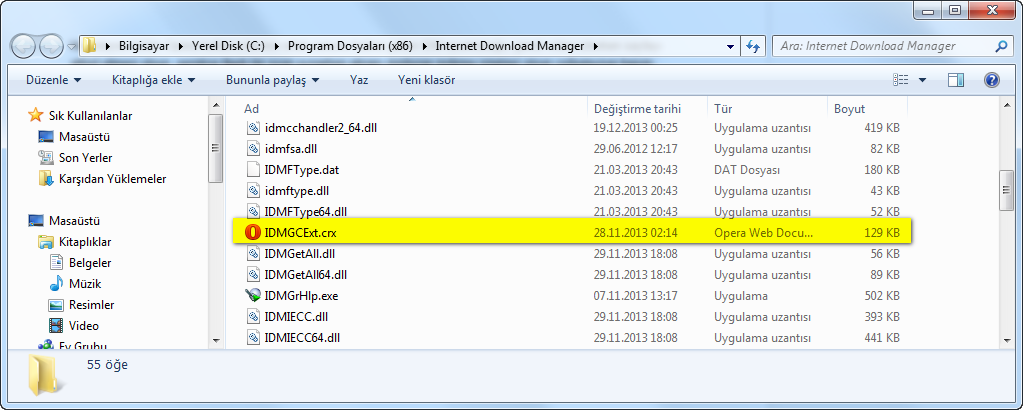
Task: Click the folder icon in address bar
Action: (90, 46)
